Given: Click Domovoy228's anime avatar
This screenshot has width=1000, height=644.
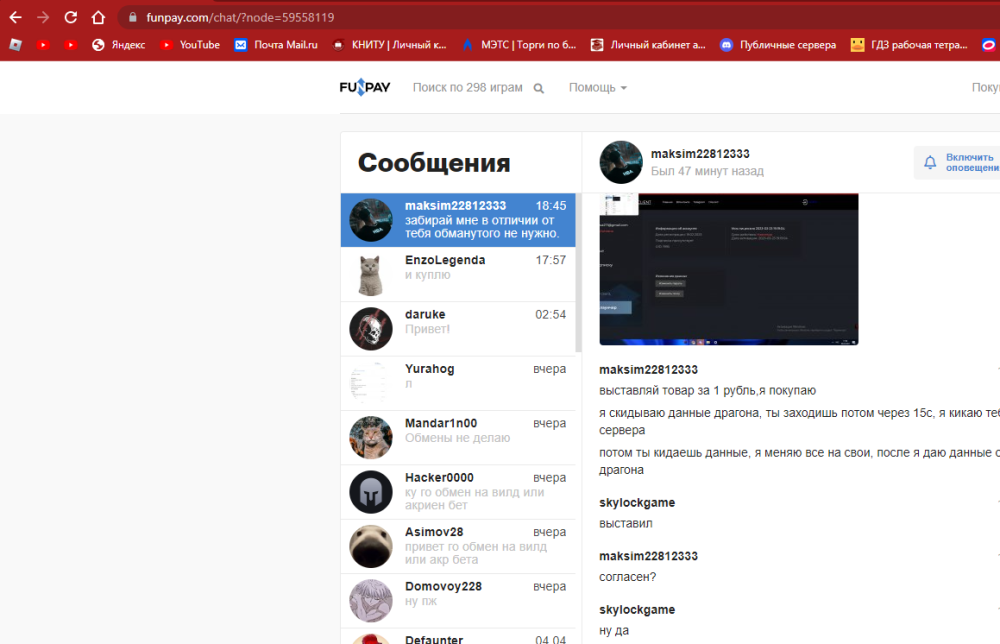Looking at the screenshot, I should [371, 601].
